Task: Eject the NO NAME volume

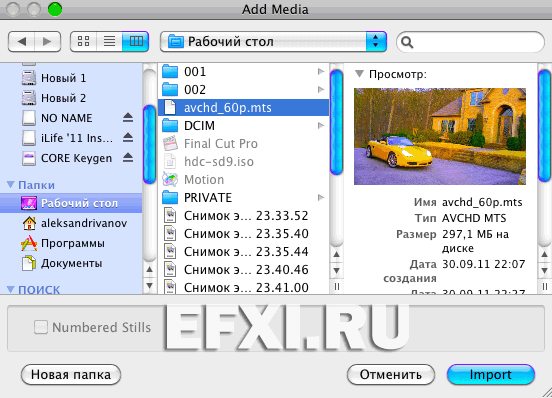Action: click(x=128, y=118)
